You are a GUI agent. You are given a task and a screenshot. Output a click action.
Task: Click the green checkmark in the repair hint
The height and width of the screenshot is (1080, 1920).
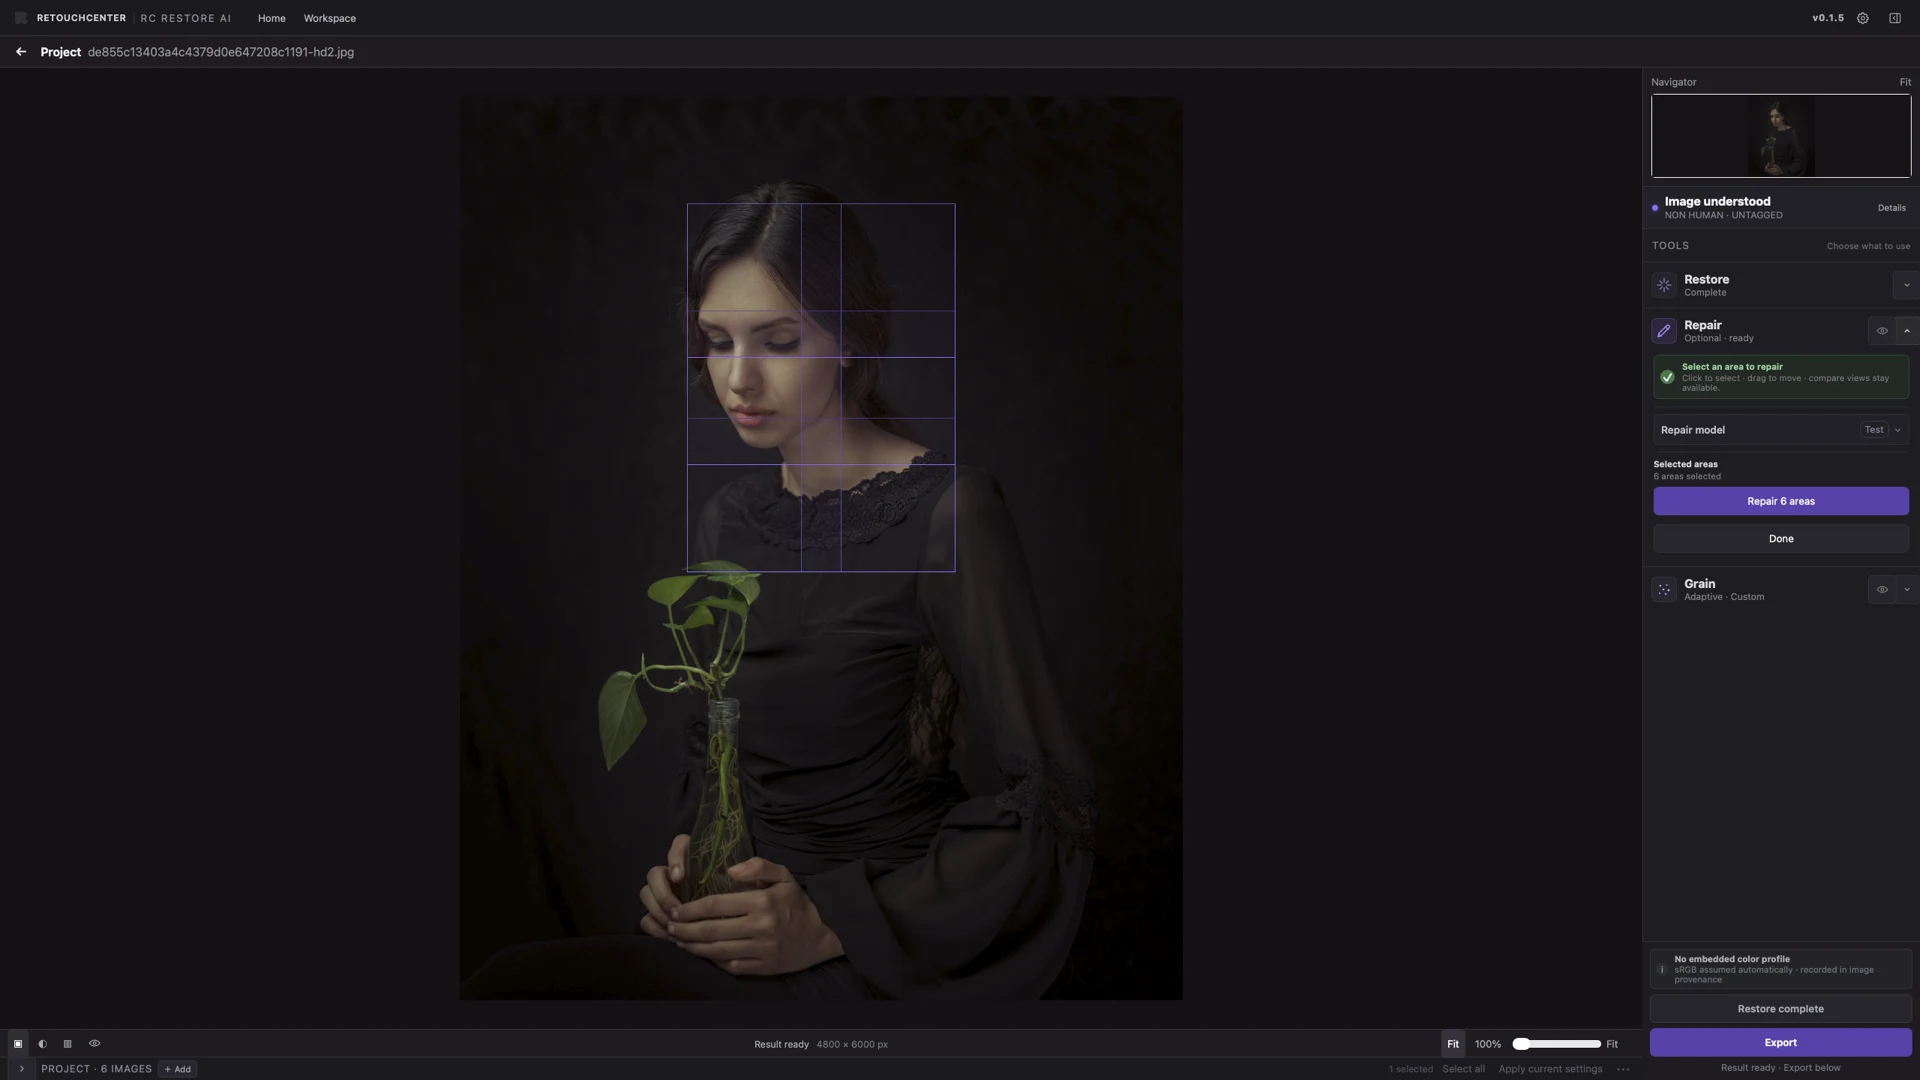tap(1667, 377)
